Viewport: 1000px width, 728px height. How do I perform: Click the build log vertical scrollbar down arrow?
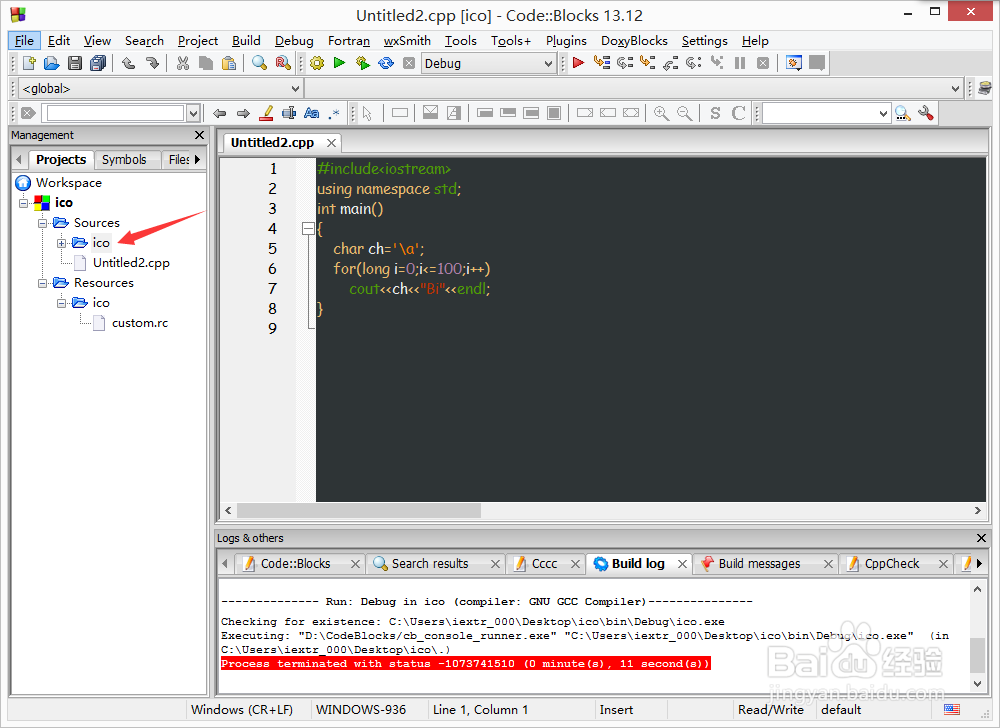[977, 684]
